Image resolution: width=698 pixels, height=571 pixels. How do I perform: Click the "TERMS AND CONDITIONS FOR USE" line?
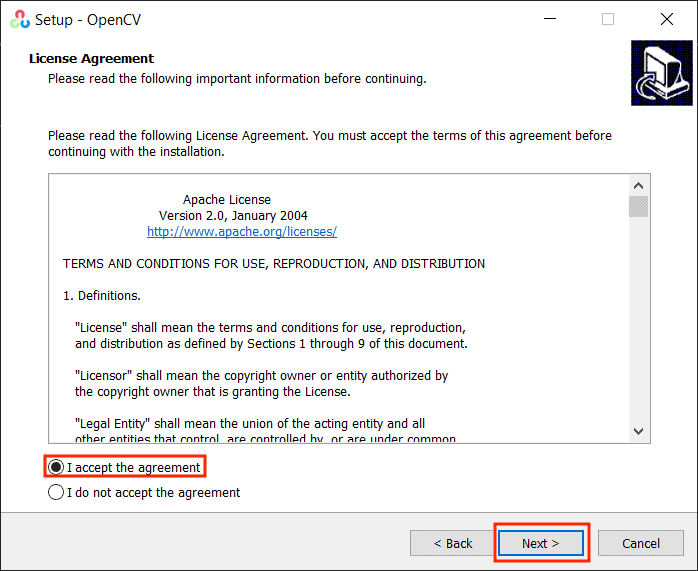[274, 263]
